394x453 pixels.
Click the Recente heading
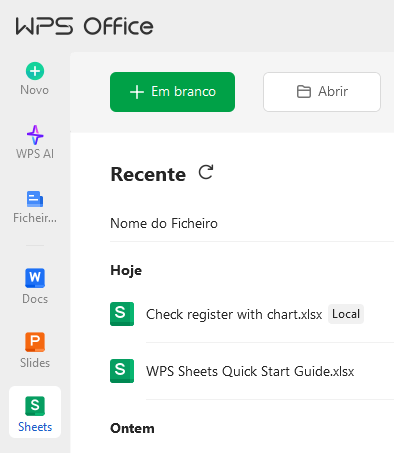pyautogui.click(x=148, y=174)
